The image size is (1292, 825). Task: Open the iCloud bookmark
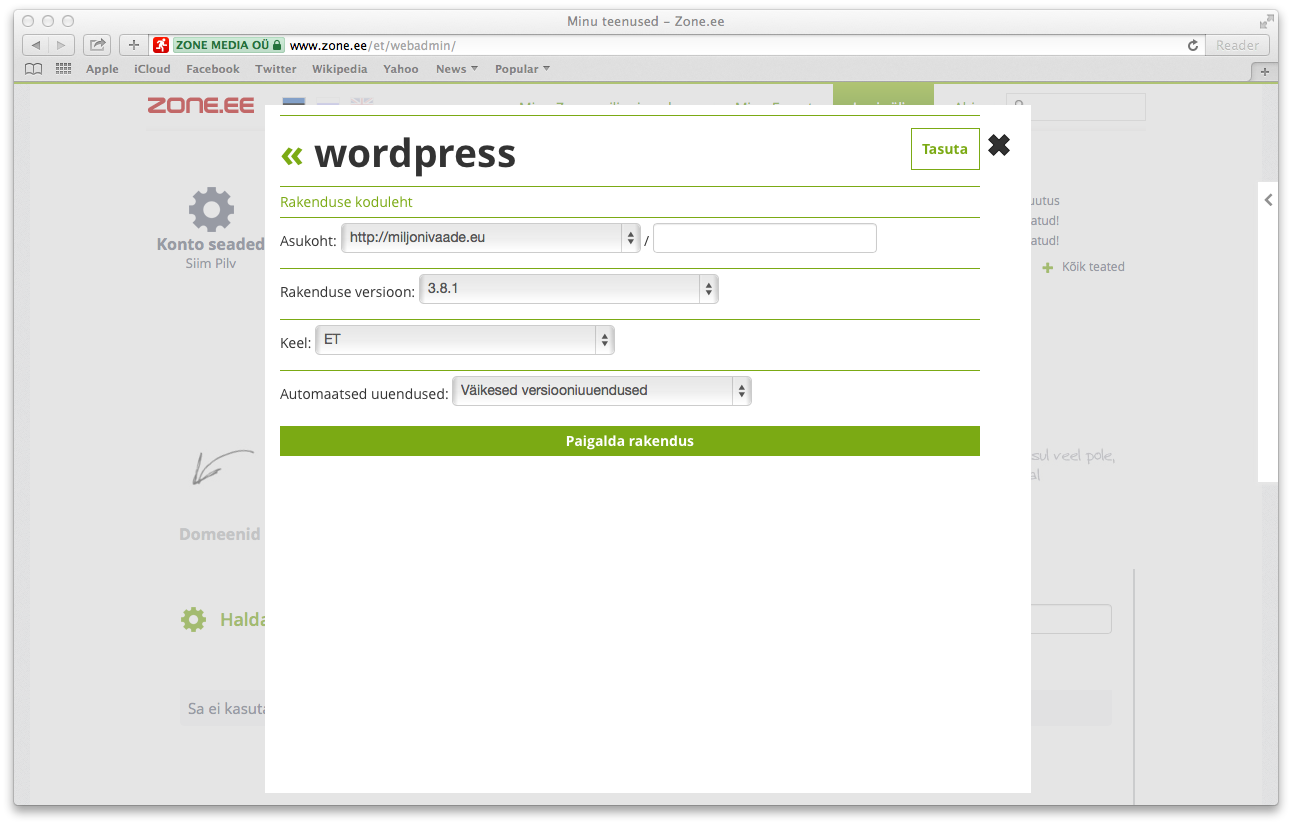tap(152, 69)
